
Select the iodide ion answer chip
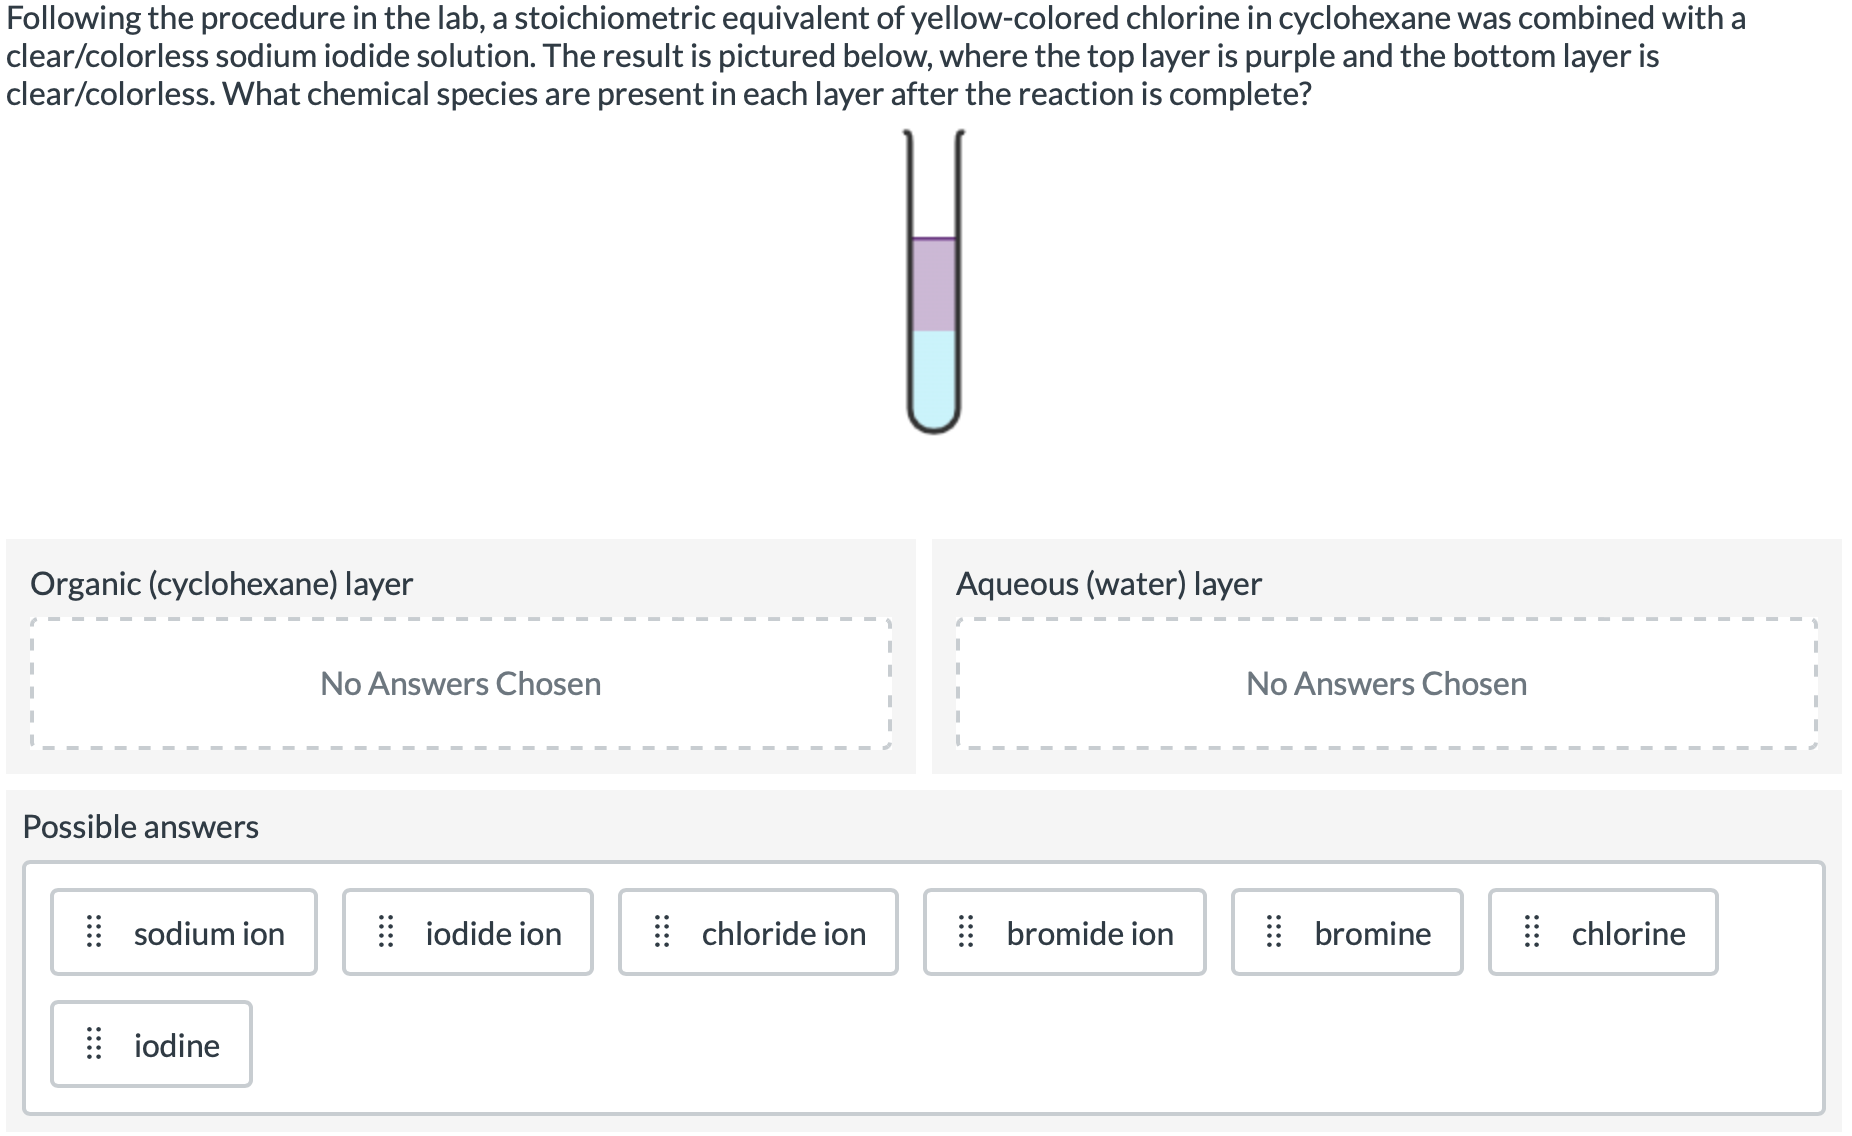(x=468, y=932)
